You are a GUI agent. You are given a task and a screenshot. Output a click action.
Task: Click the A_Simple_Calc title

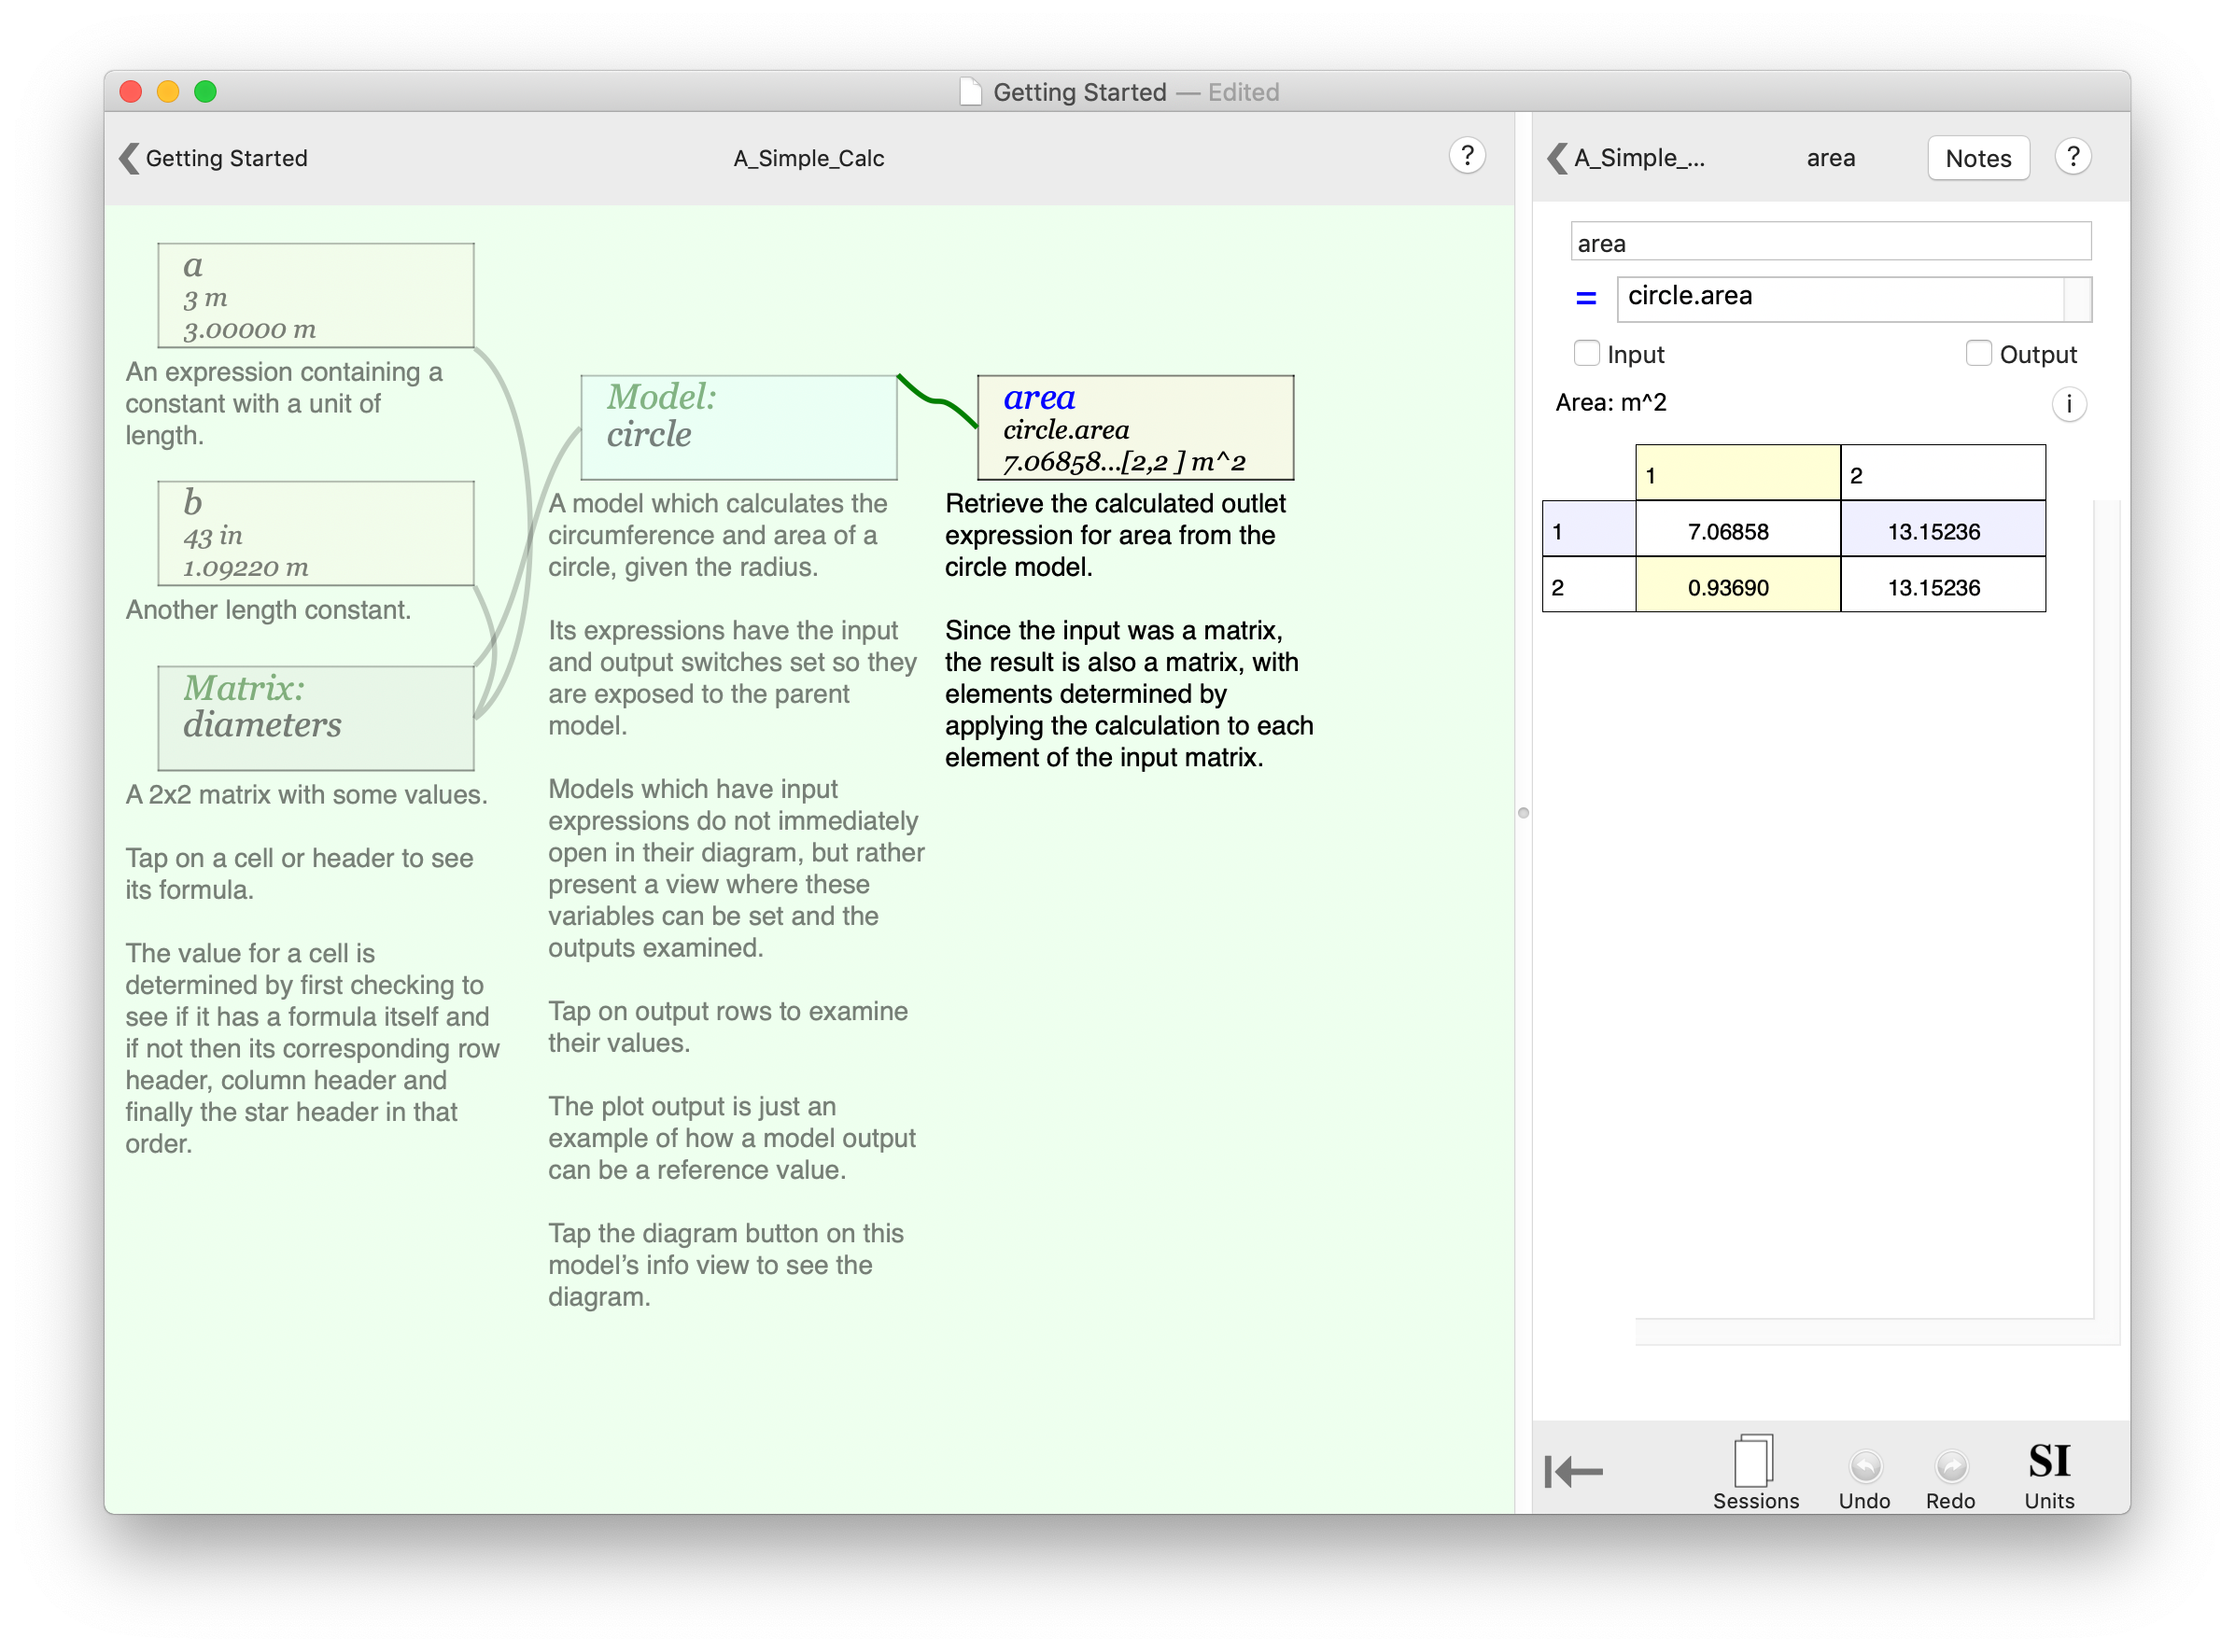(808, 158)
